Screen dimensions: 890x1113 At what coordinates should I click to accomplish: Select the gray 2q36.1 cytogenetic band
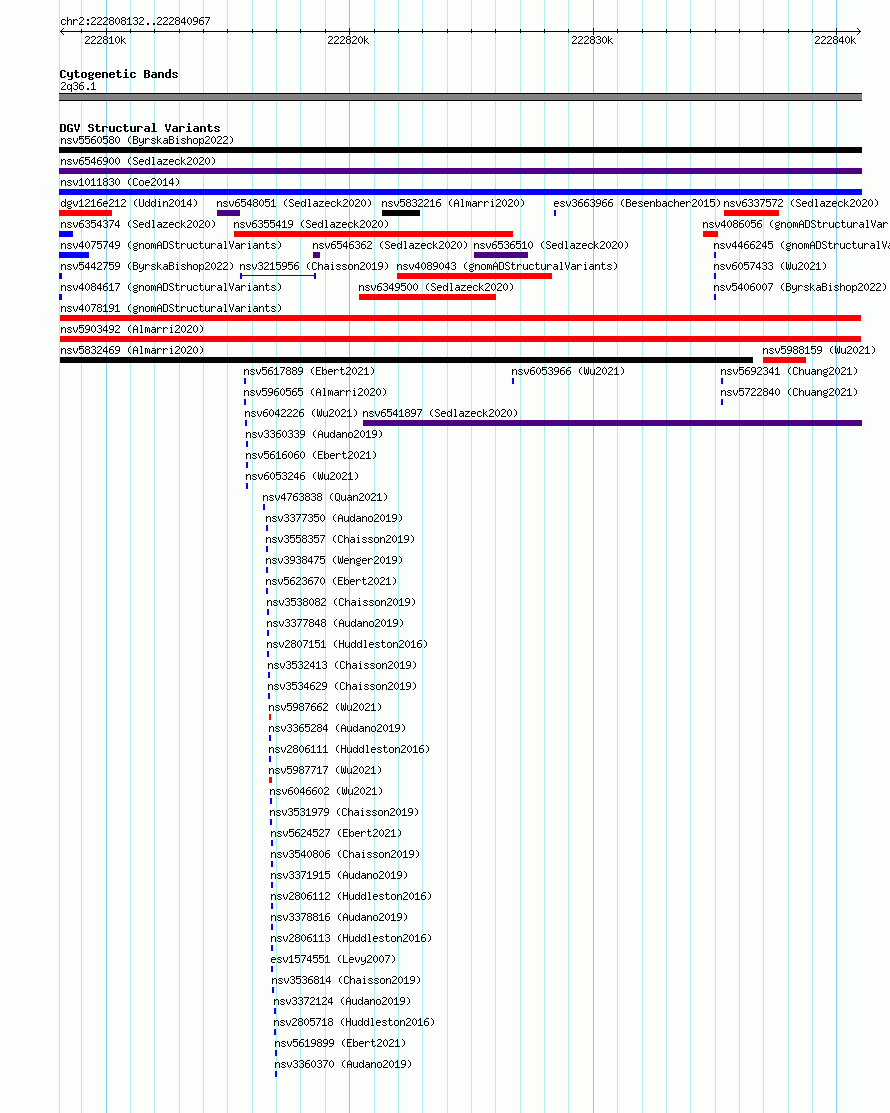(x=461, y=97)
